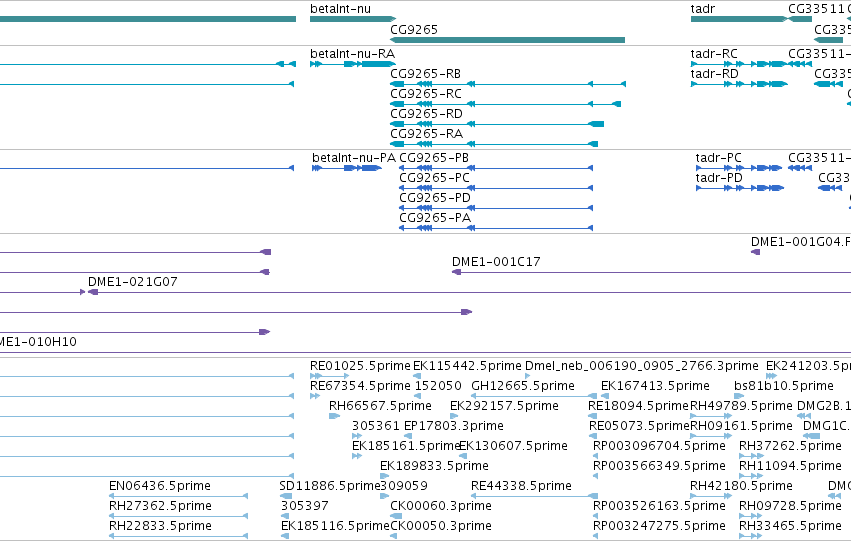The width and height of the screenshot is (851, 541).
Task: Click the DME1-001C17 clone label
Action: click(x=496, y=262)
